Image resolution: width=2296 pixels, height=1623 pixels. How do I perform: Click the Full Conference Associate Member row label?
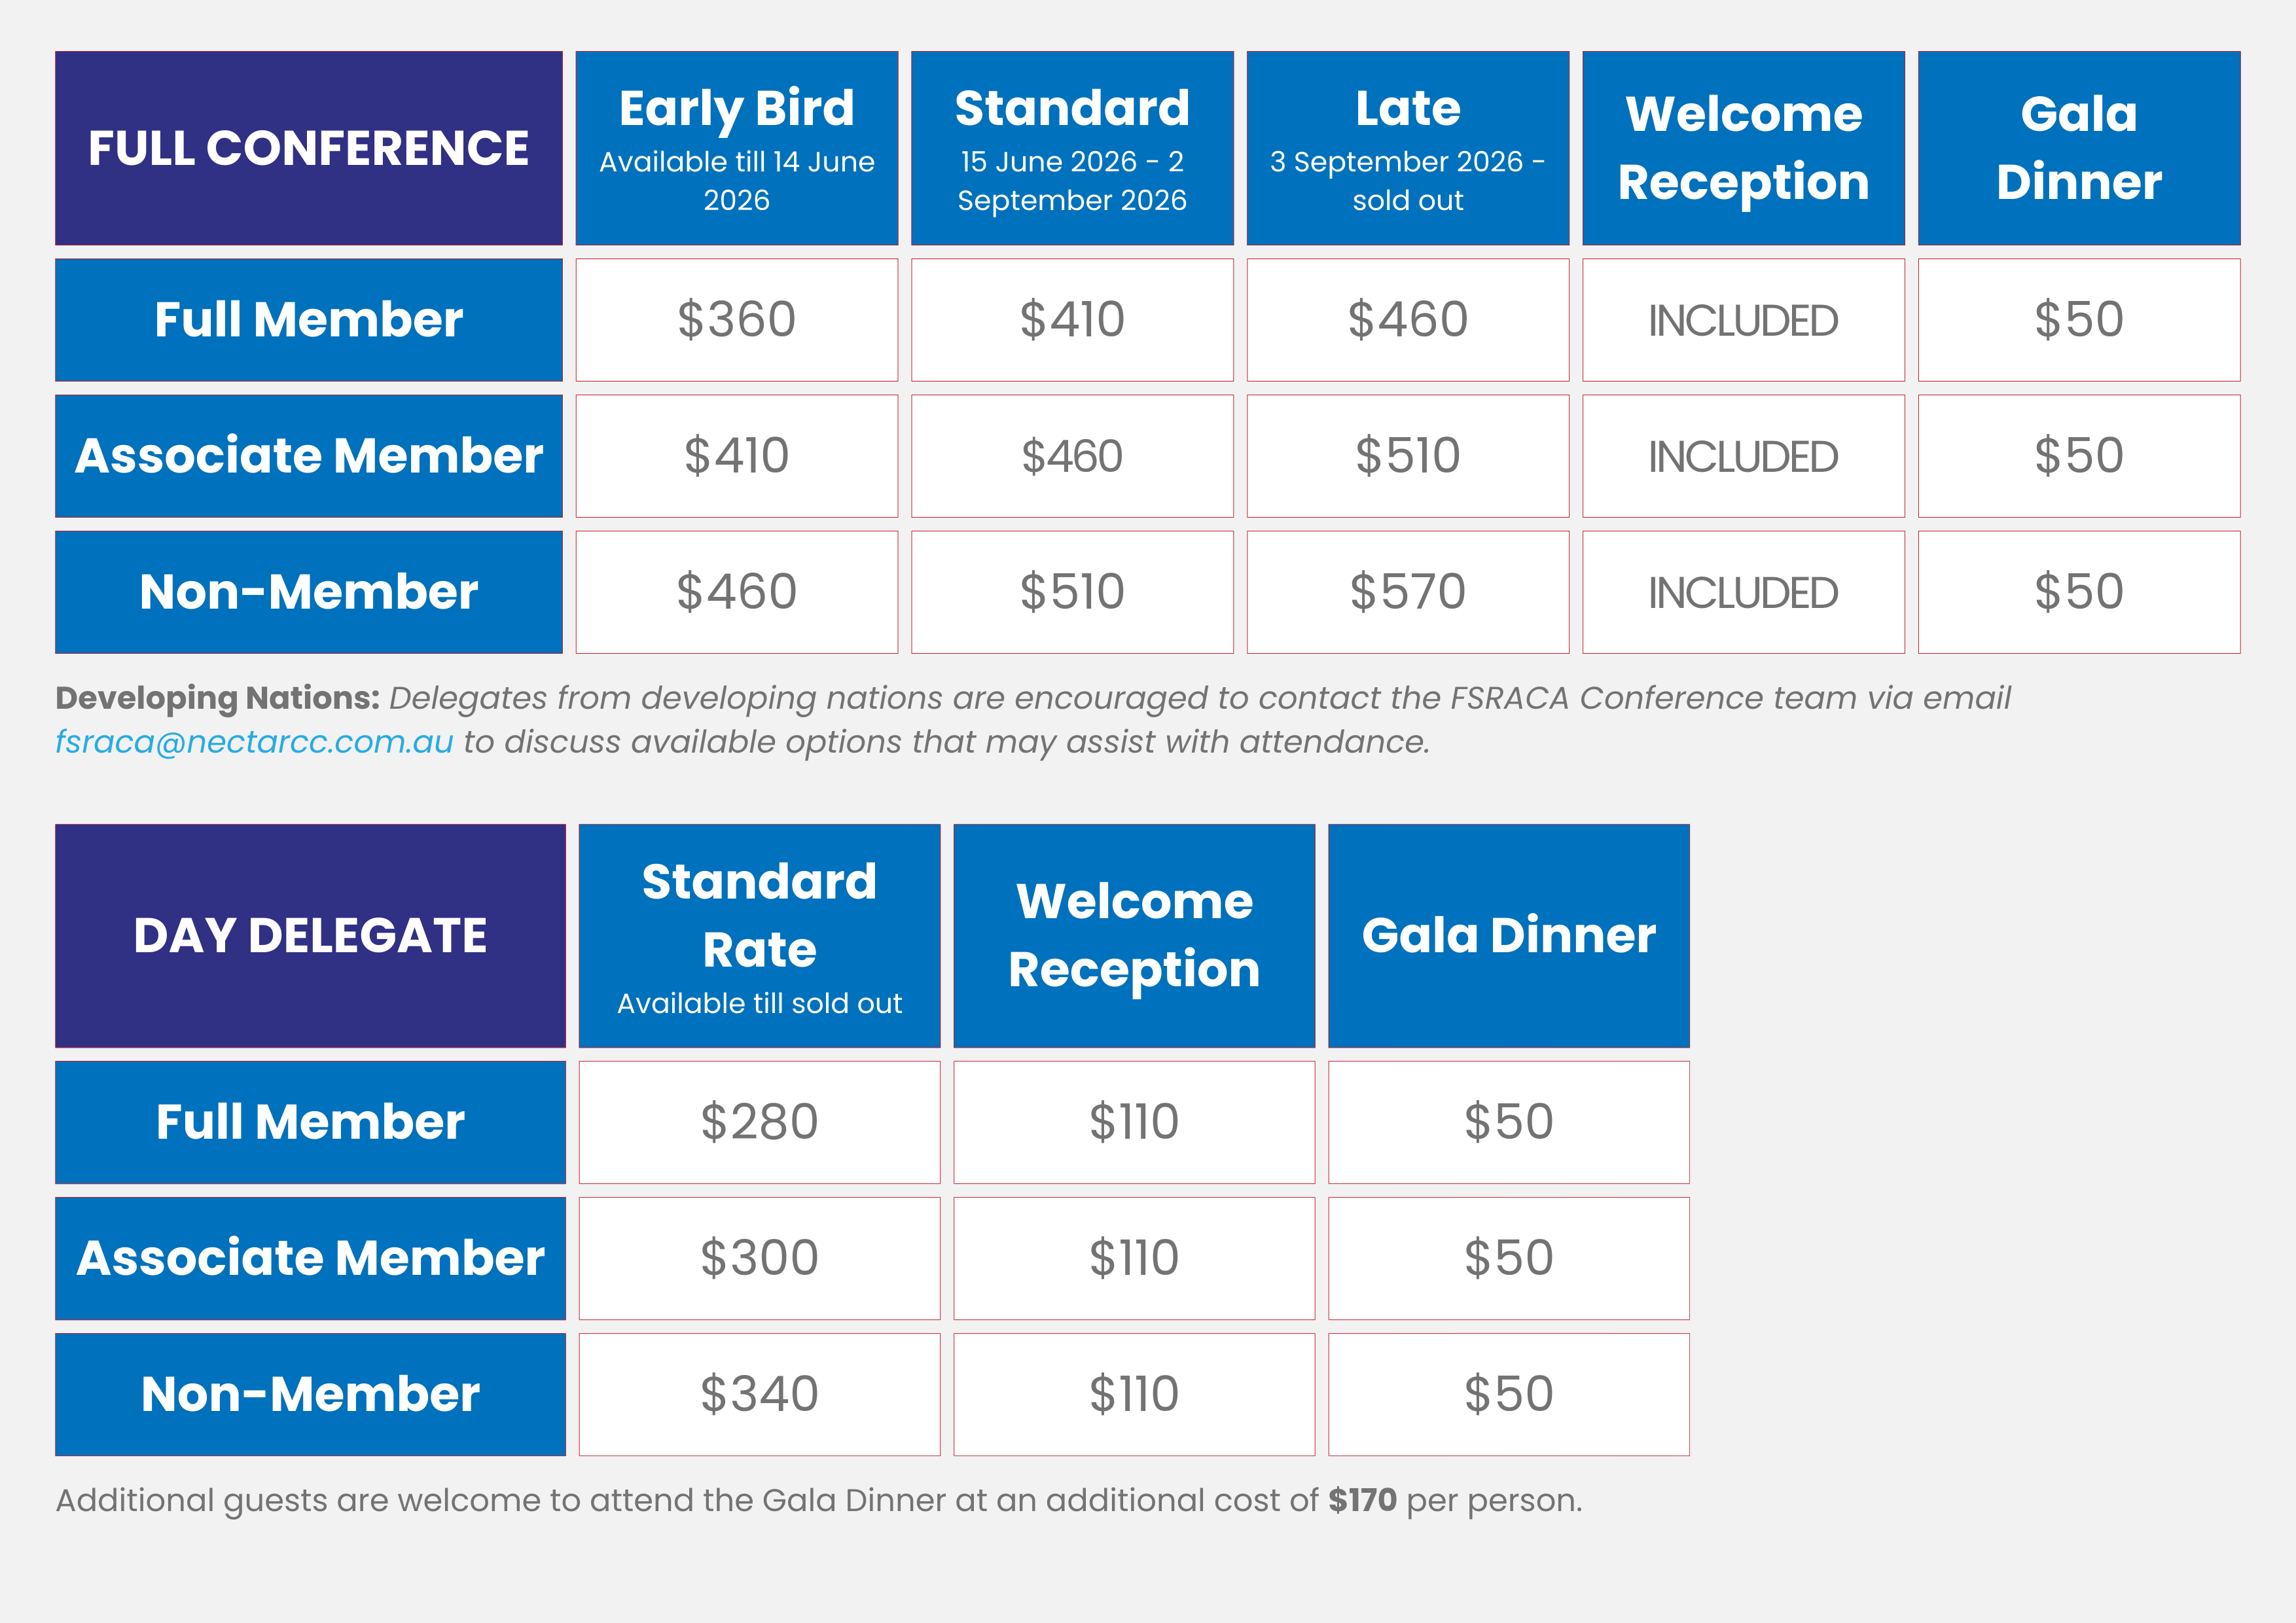coord(308,456)
